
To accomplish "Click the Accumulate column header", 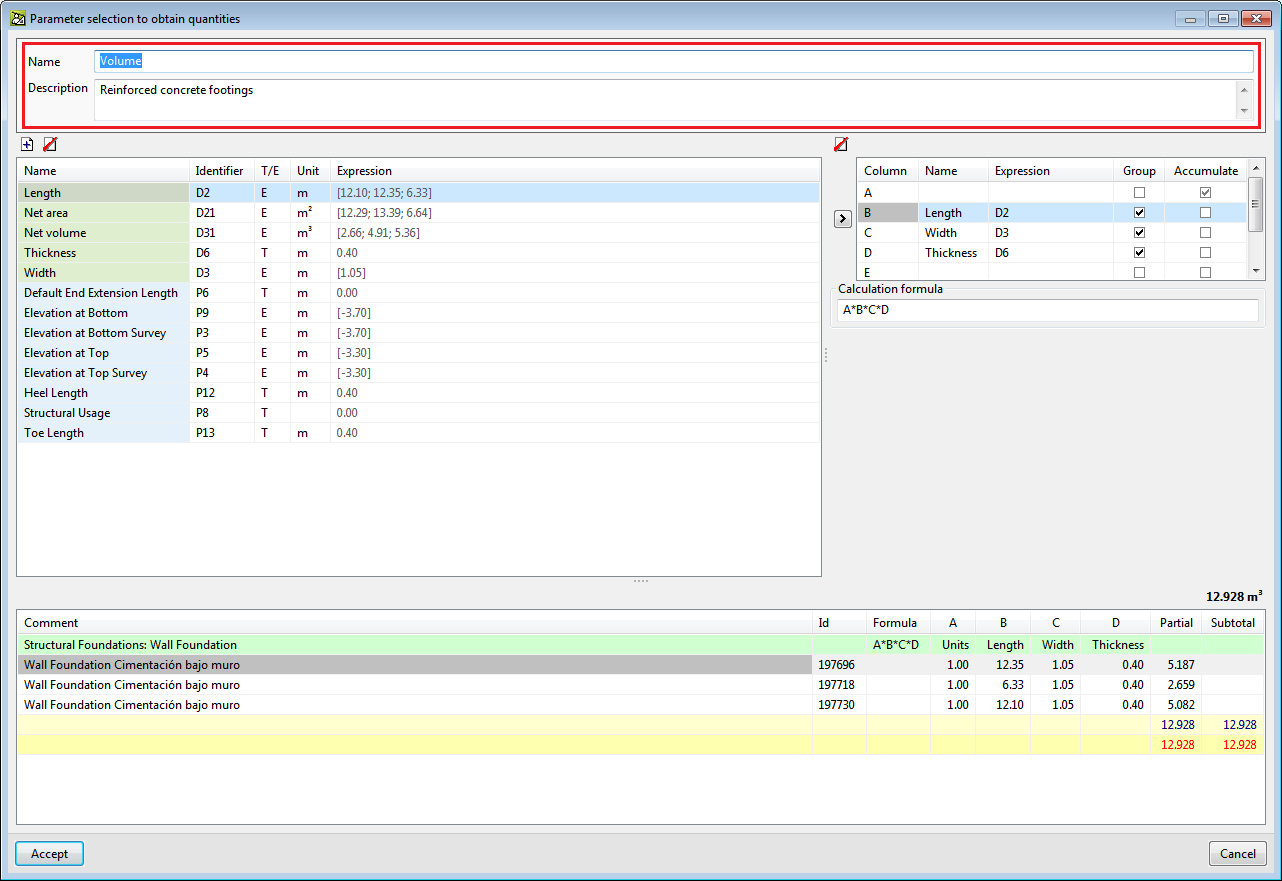I will 1206,171.
